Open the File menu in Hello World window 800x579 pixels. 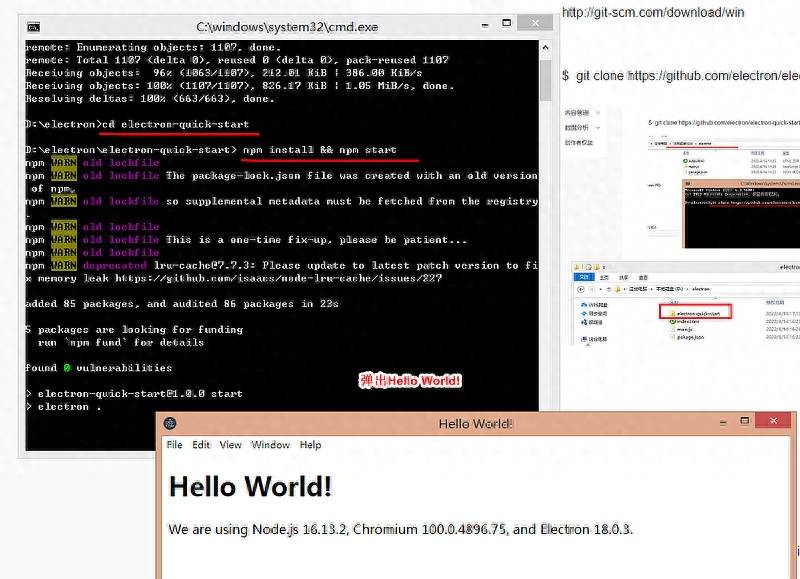(x=174, y=445)
